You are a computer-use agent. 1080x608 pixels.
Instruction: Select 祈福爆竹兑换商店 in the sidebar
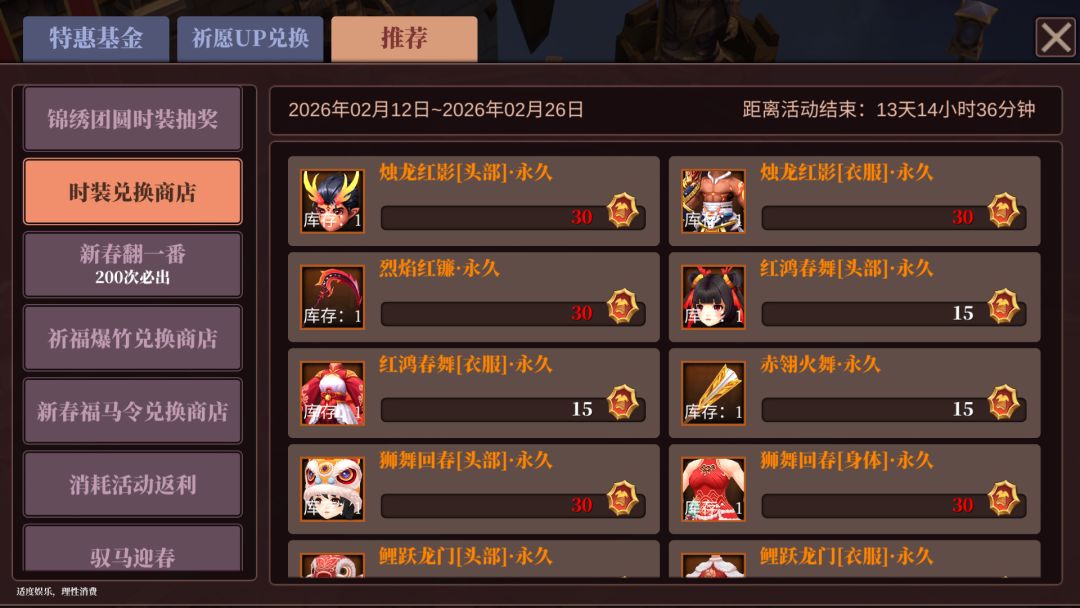[x=133, y=338]
